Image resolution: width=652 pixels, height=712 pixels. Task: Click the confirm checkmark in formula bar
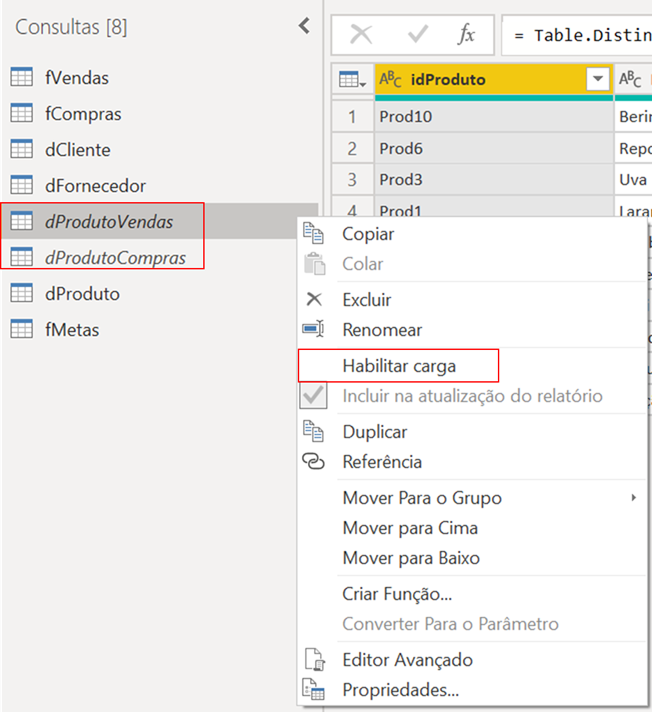(x=418, y=35)
